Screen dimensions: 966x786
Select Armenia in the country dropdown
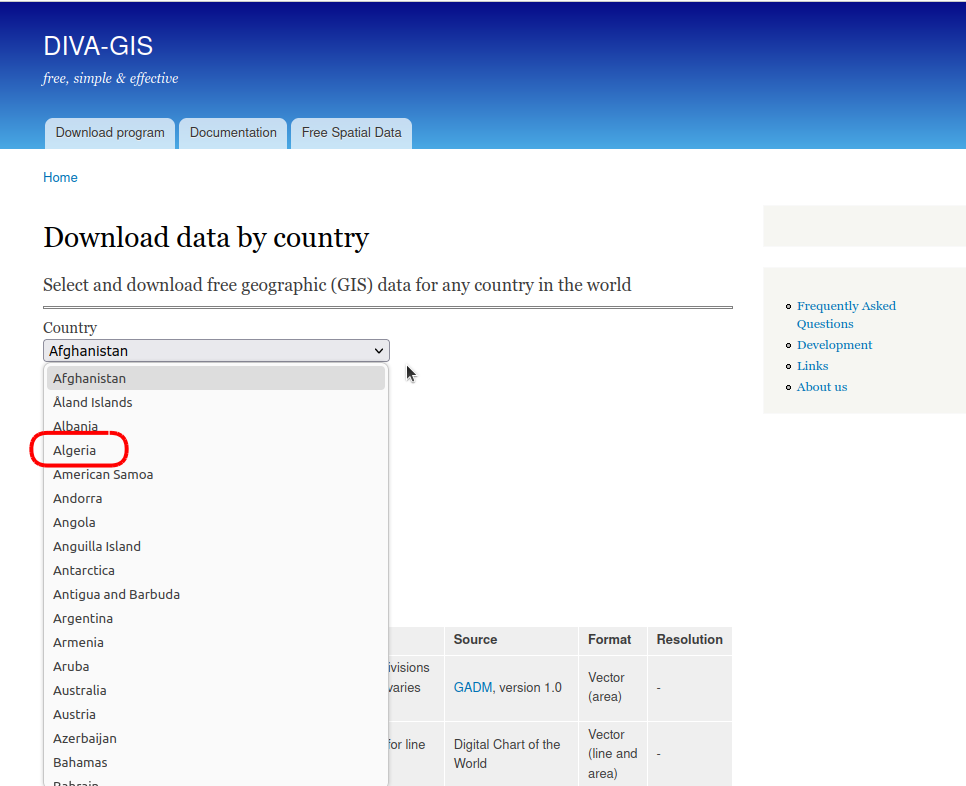pyautogui.click(x=216, y=642)
